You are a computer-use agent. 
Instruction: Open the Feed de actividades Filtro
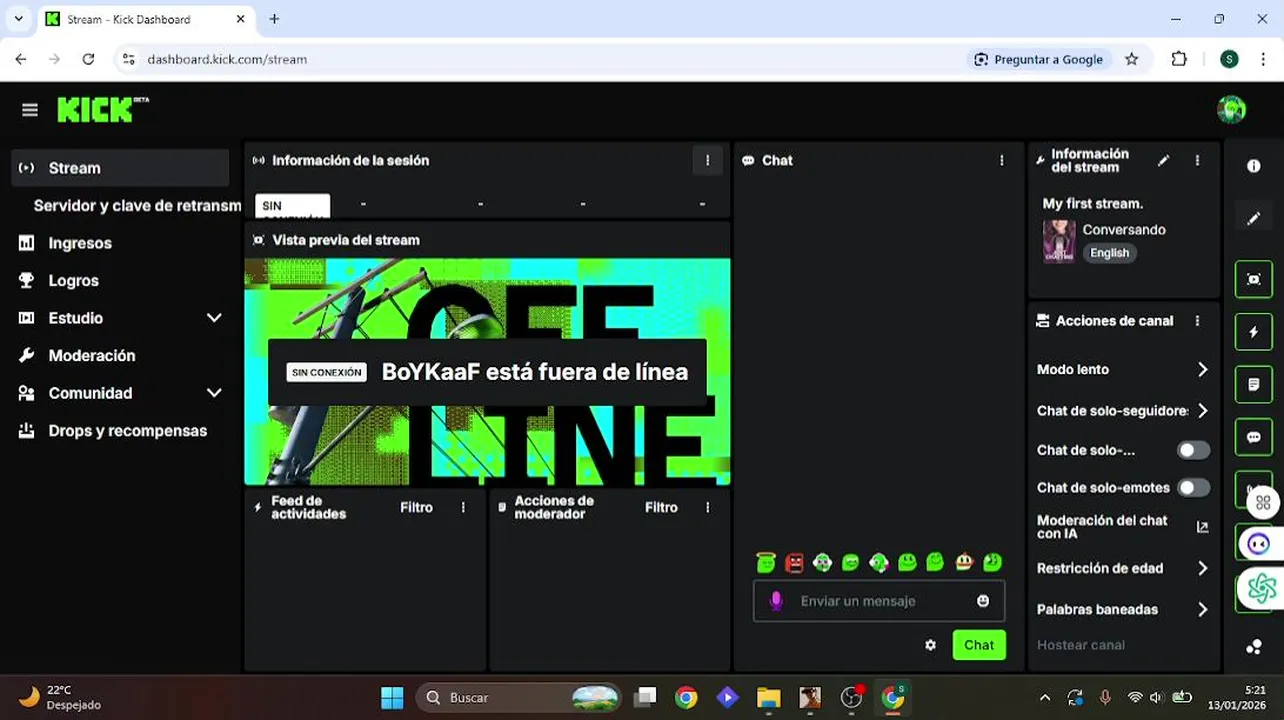pyautogui.click(x=416, y=508)
